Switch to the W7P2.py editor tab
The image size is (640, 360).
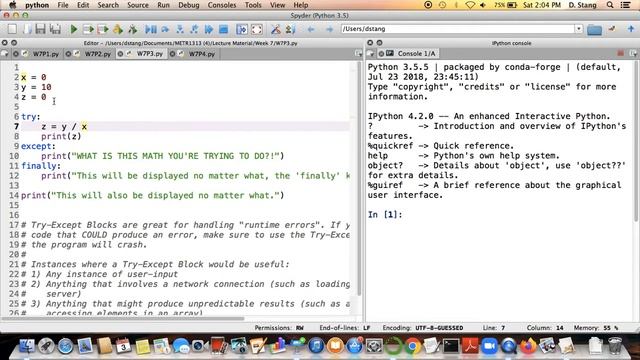[98, 53]
